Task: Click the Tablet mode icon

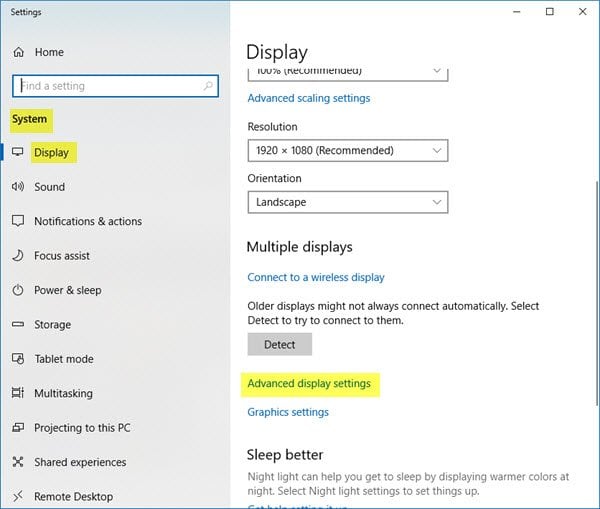Action: pos(18,359)
